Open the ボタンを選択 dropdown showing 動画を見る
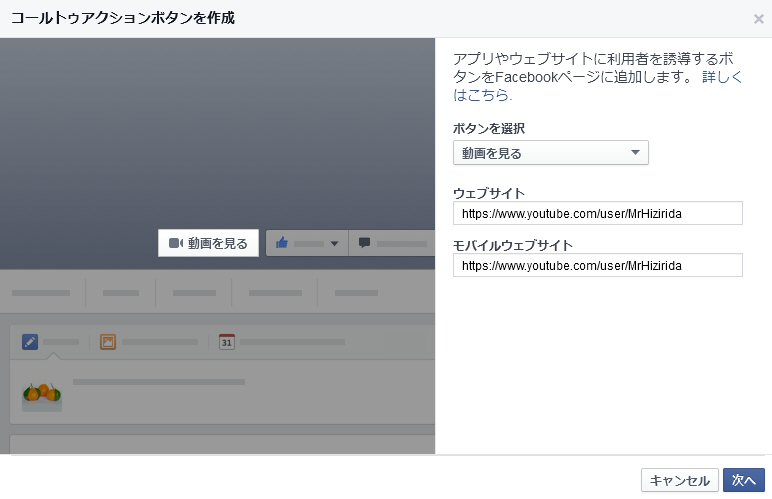 point(550,153)
